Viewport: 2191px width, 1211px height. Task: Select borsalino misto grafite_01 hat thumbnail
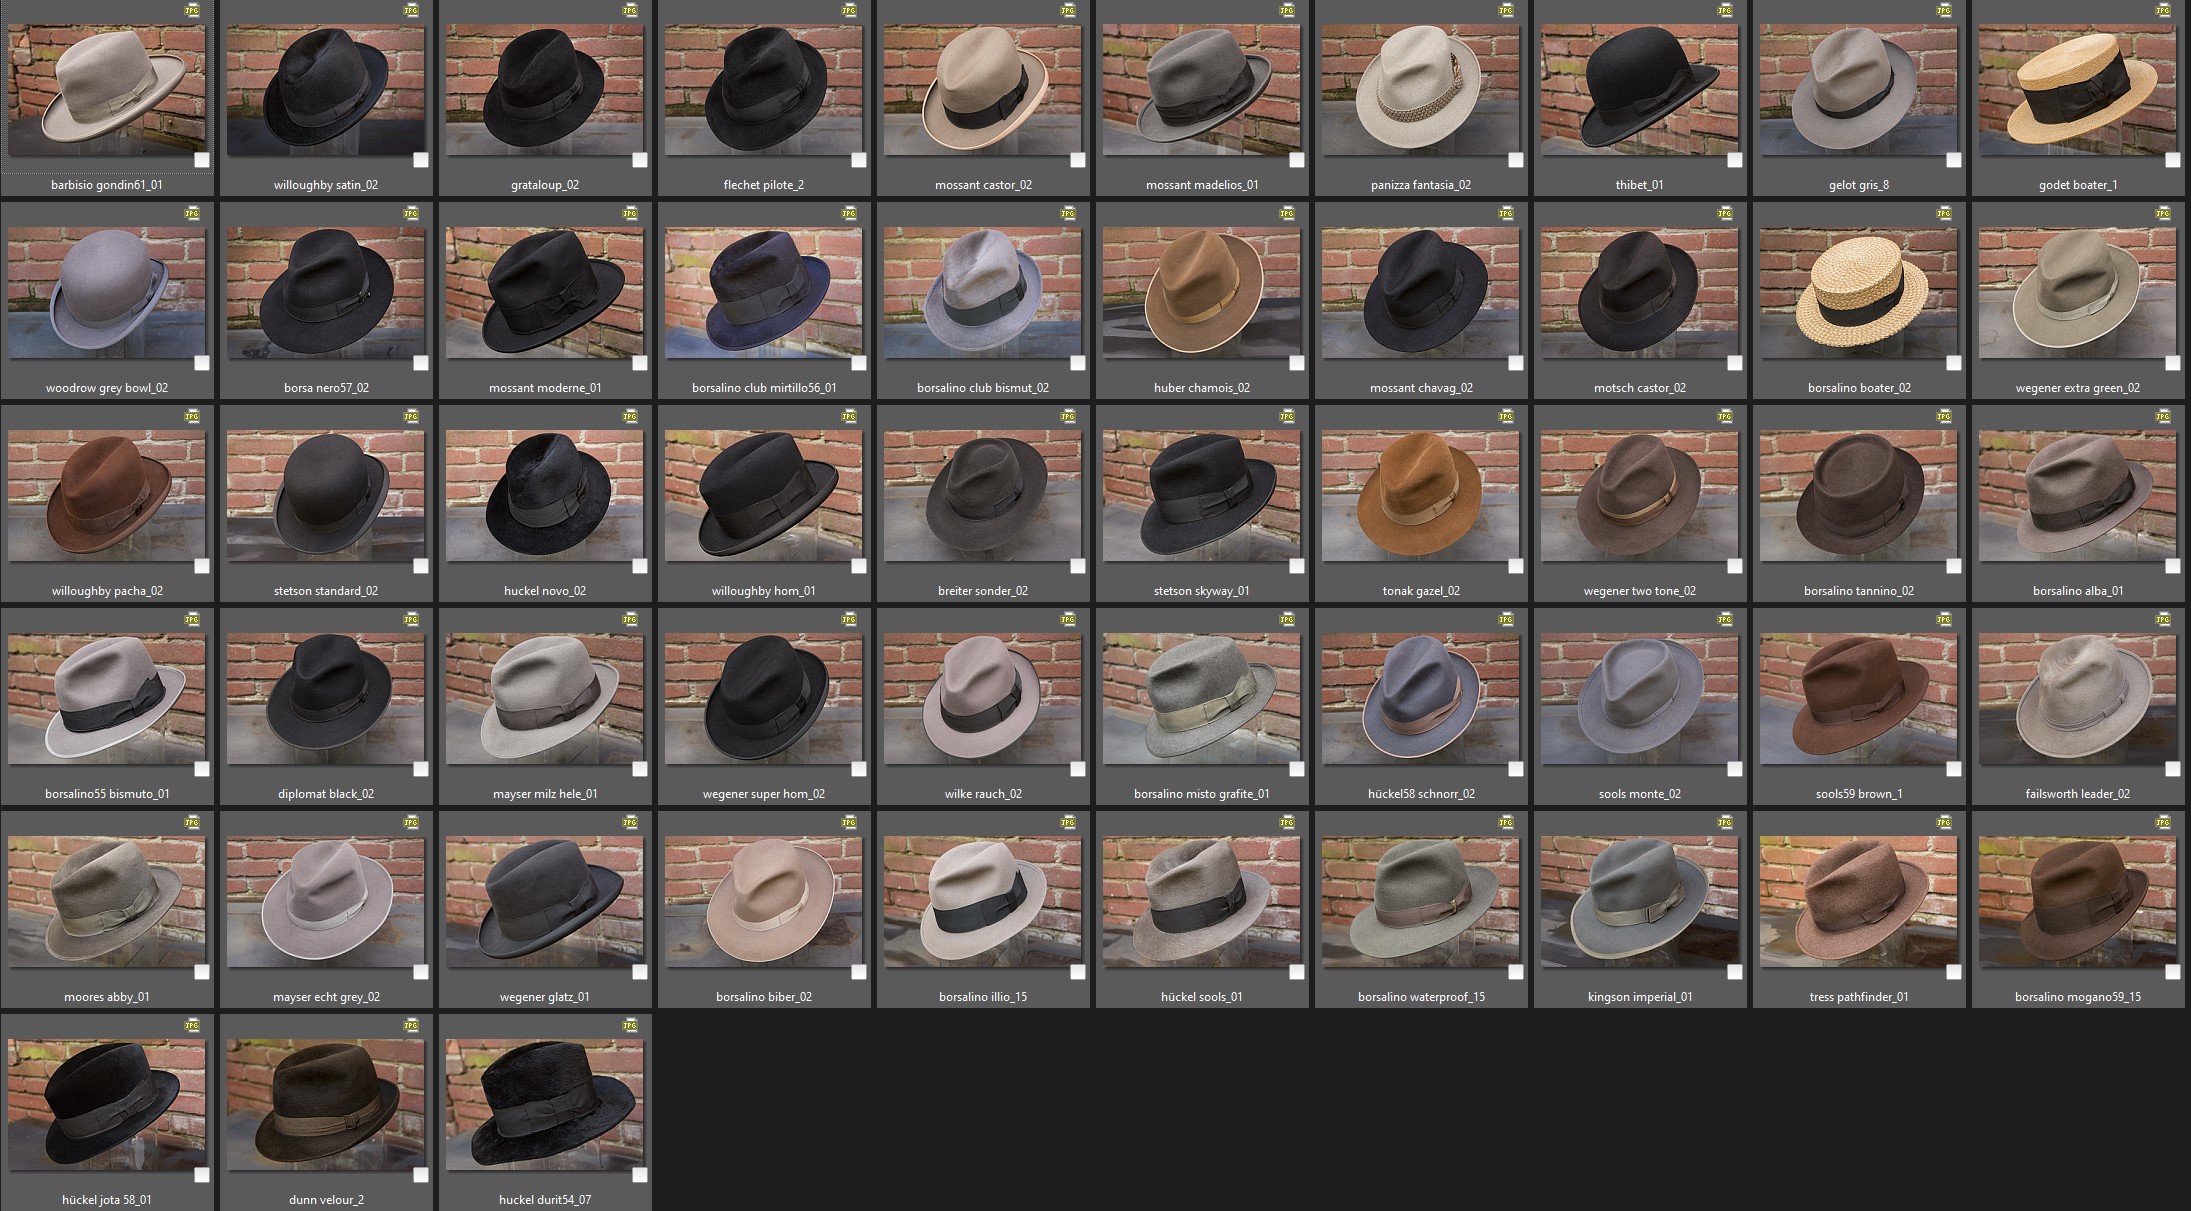point(1202,699)
